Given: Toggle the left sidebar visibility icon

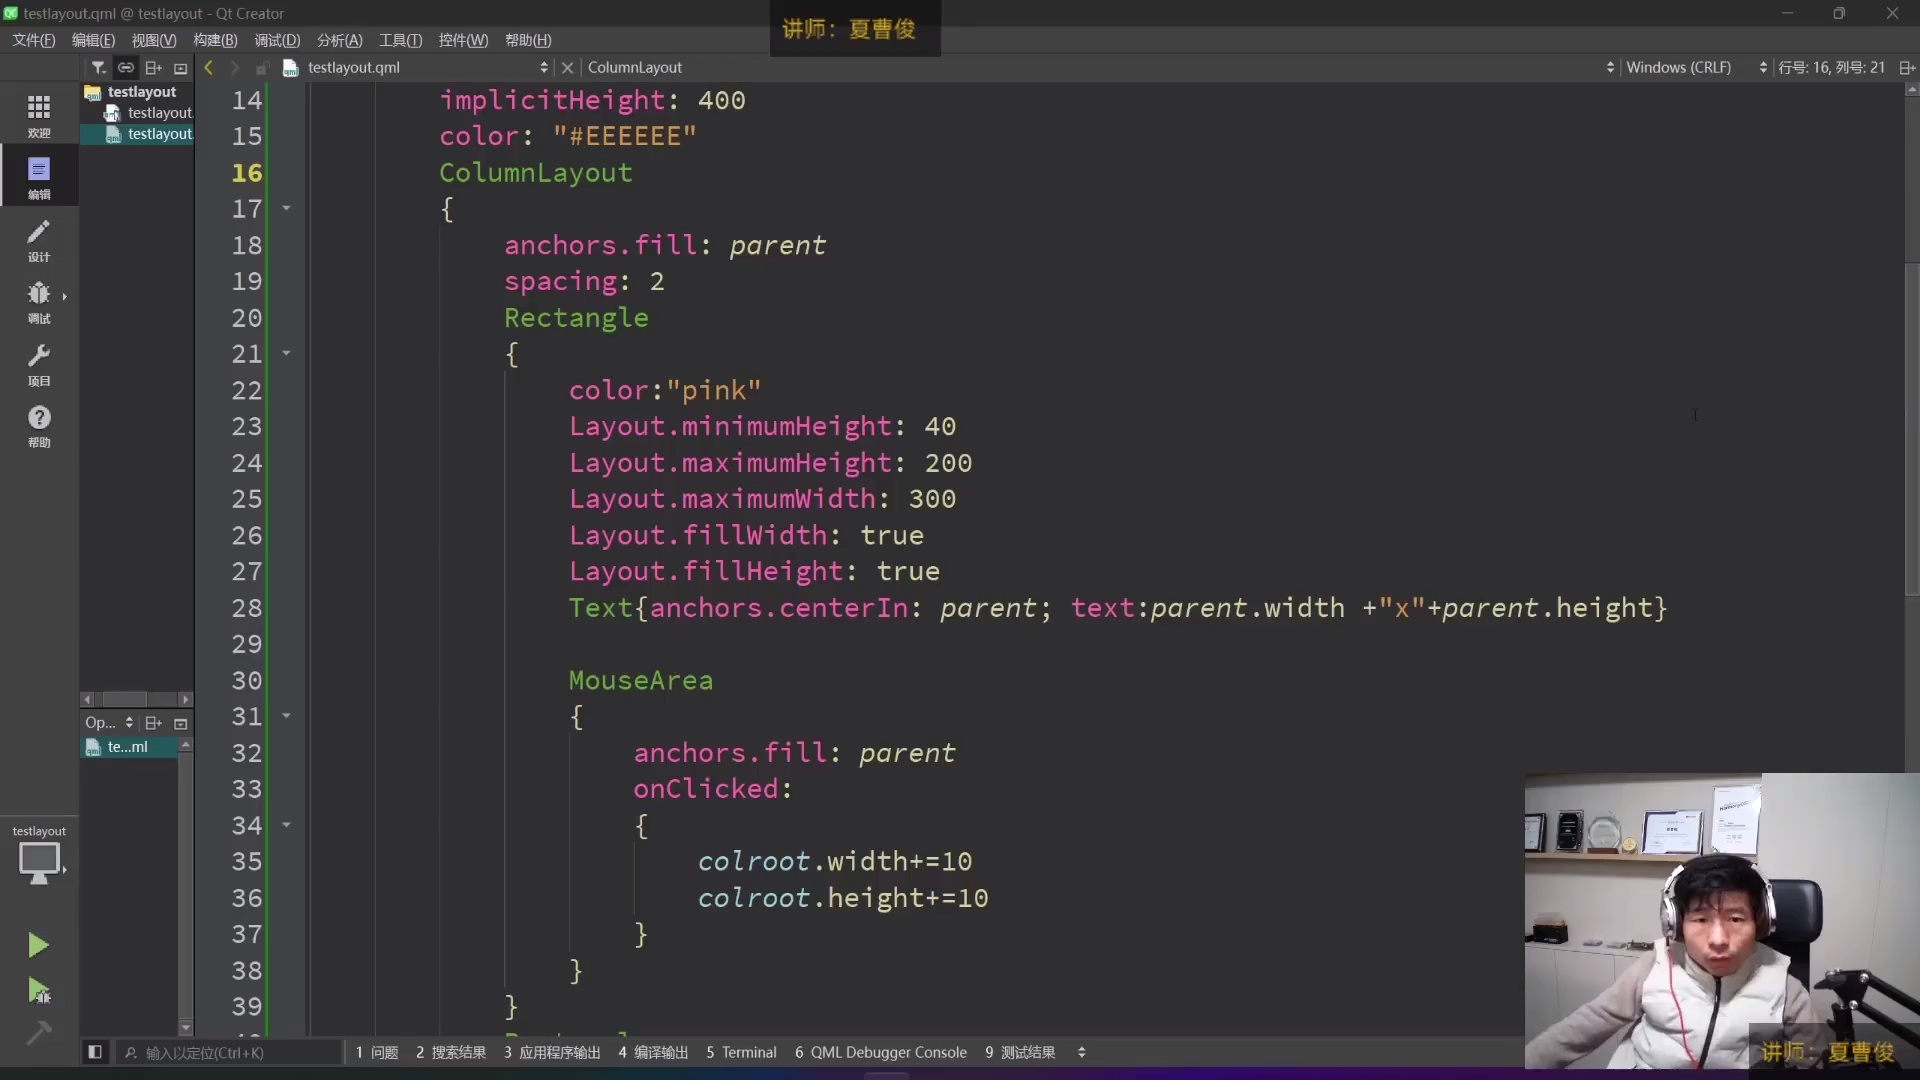Looking at the screenshot, I should point(95,1052).
